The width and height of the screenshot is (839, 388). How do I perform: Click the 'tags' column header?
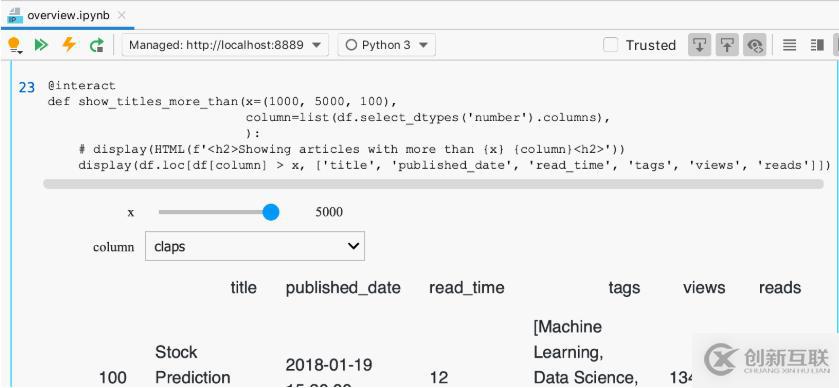(x=624, y=288)
